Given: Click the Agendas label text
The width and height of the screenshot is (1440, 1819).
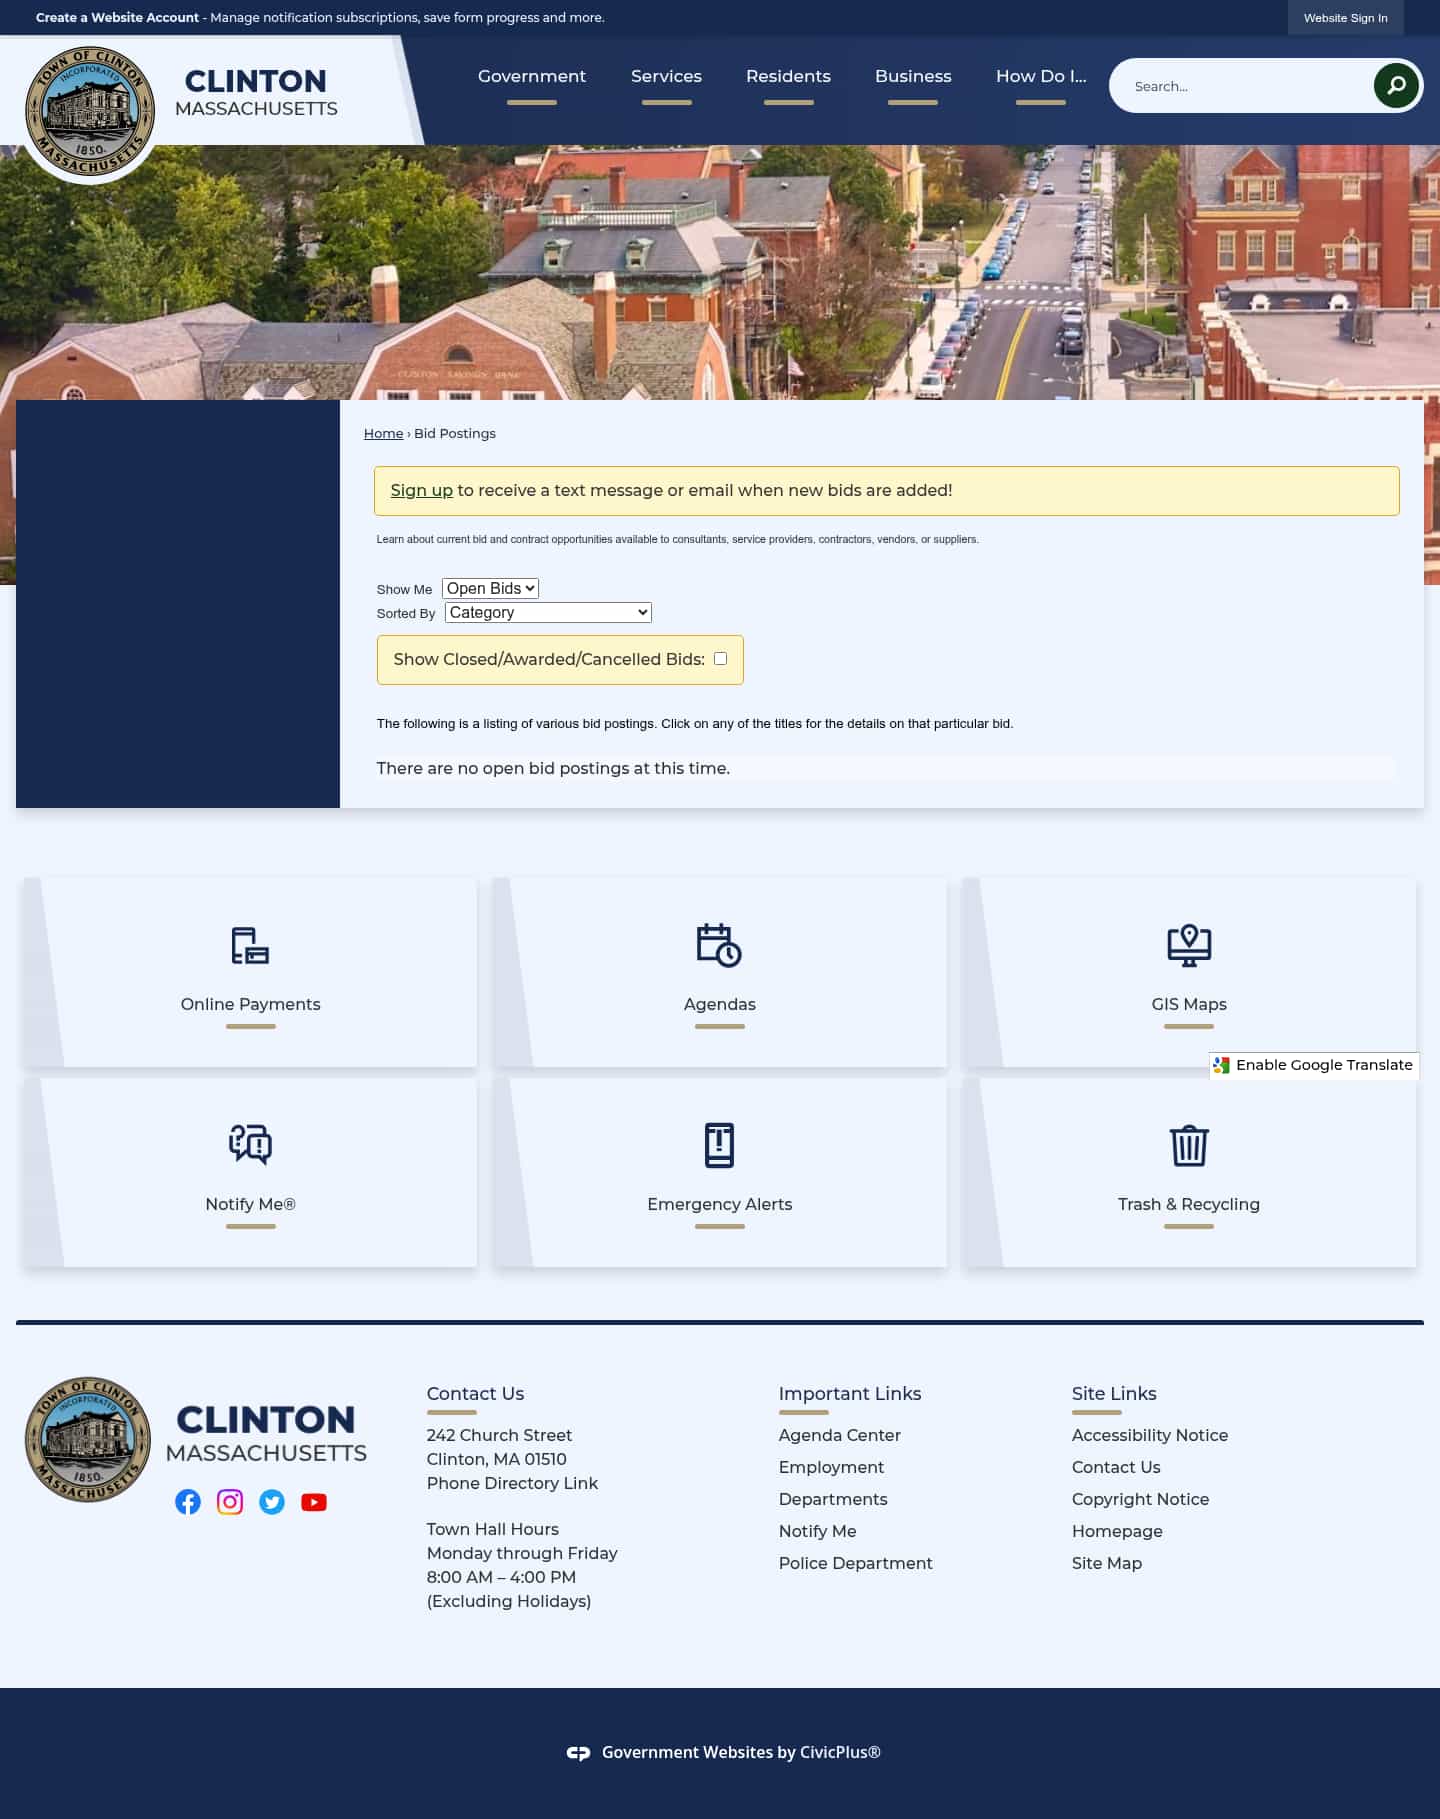Looking at the screenshot, I should click(719, 1004).
